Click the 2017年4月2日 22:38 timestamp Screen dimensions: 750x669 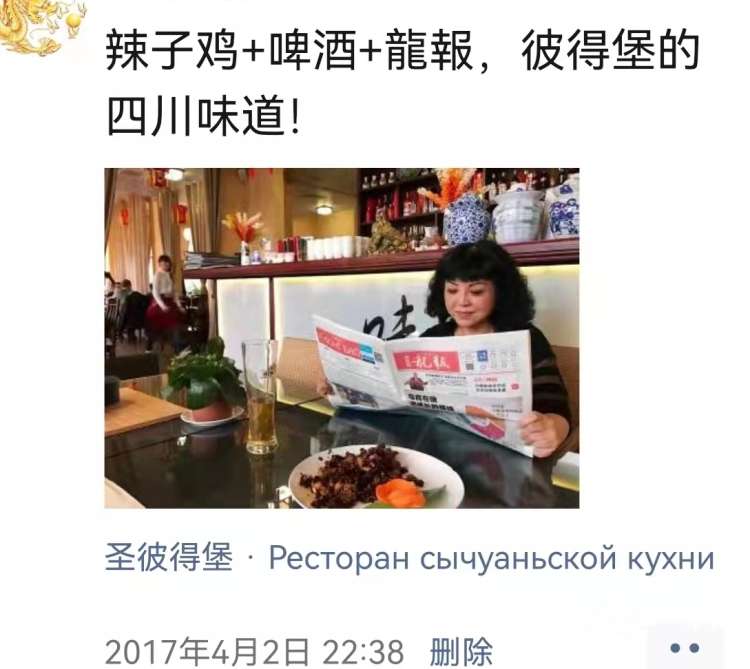pyautogui.click(x=254, y=652)
